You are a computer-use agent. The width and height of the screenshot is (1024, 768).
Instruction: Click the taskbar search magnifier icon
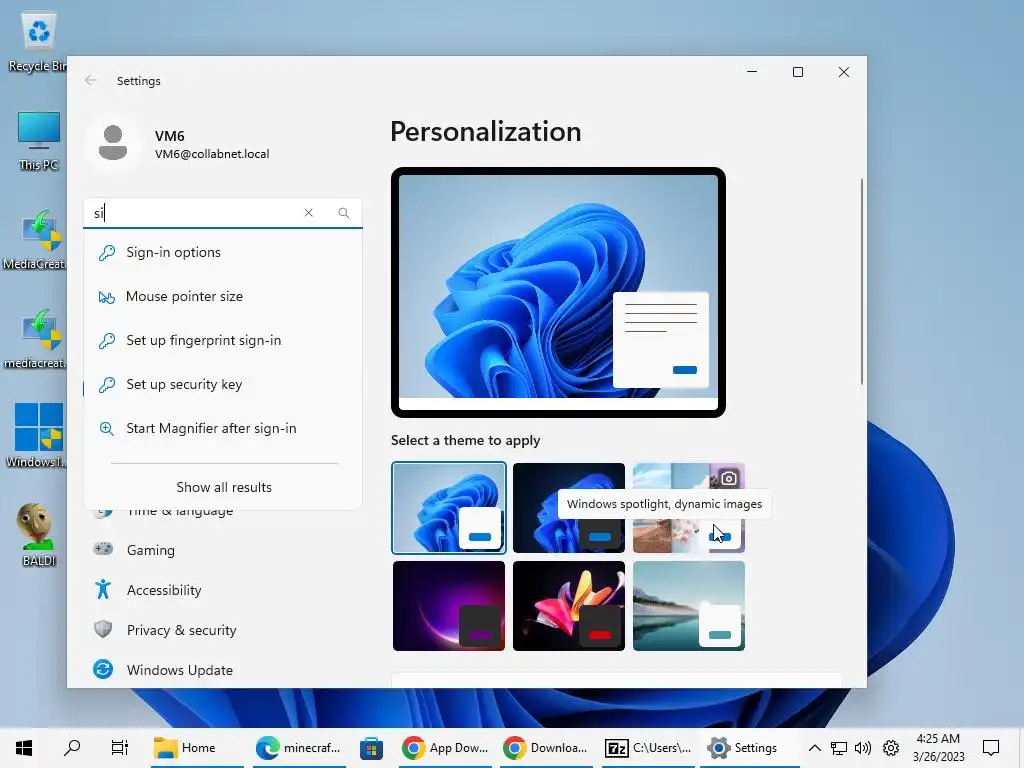coord(72,748)
